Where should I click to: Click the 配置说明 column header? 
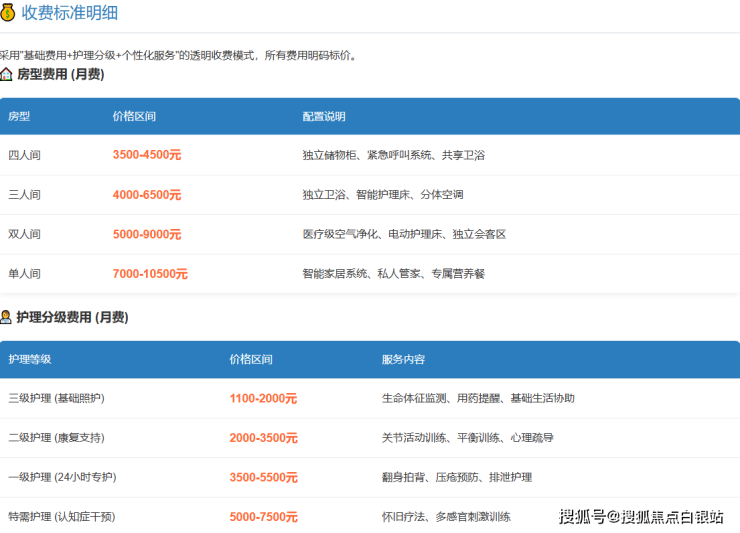click(324, 116)
